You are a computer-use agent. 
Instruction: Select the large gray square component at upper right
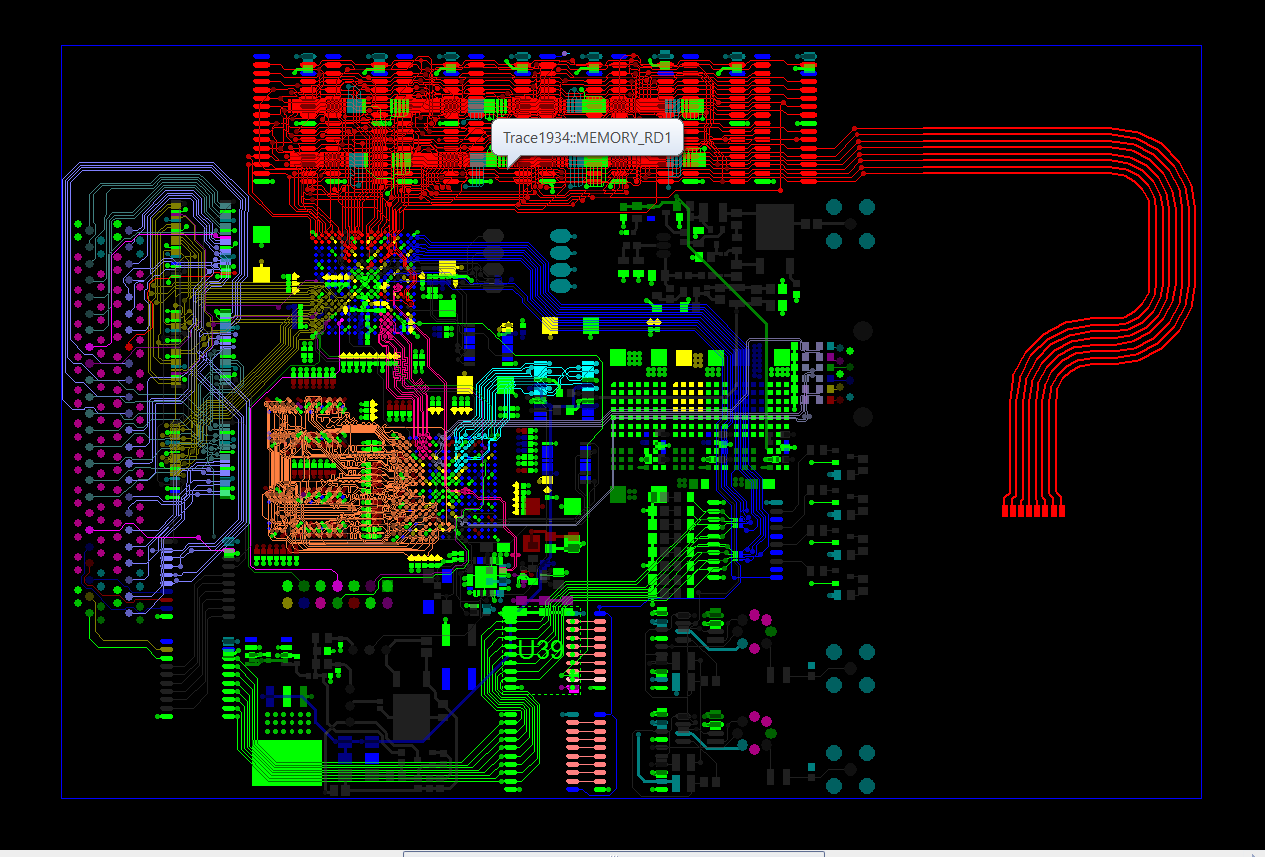click(774, 227)
